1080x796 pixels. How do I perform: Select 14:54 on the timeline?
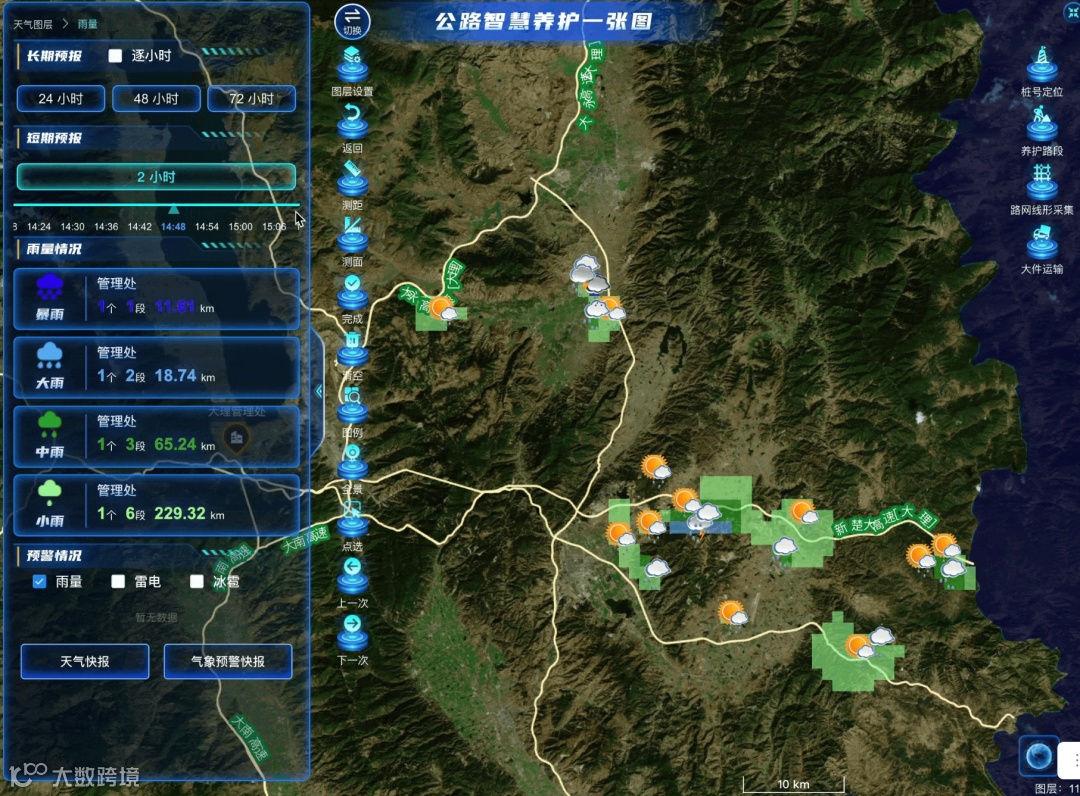pos(207,227)
